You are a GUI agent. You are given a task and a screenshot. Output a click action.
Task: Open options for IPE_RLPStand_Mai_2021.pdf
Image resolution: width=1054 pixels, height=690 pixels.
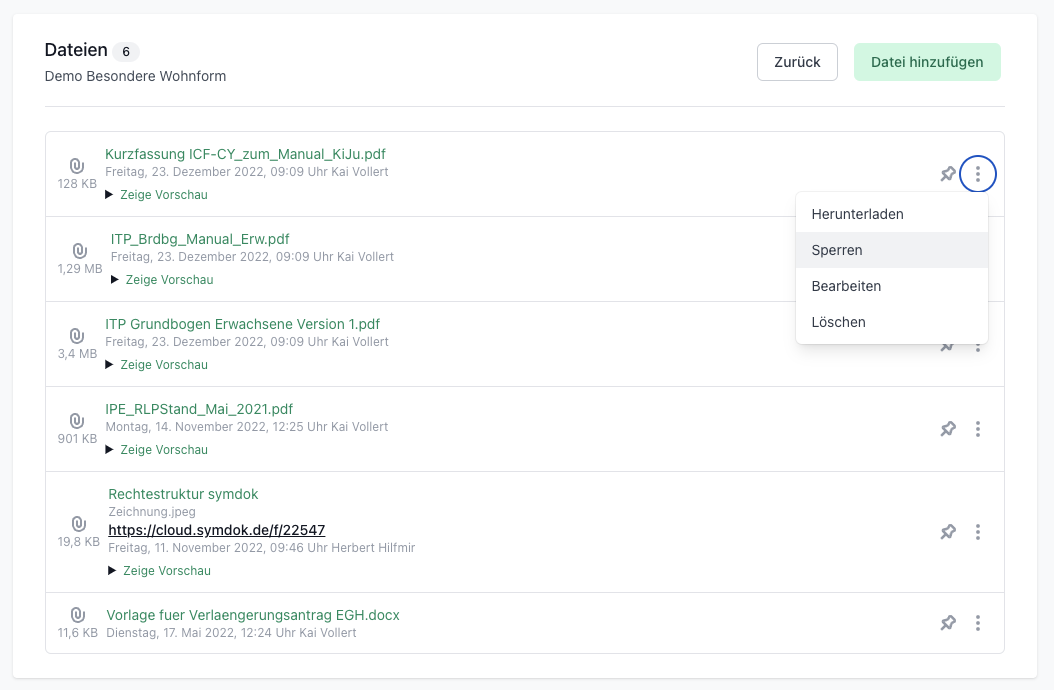pos(977,429)
